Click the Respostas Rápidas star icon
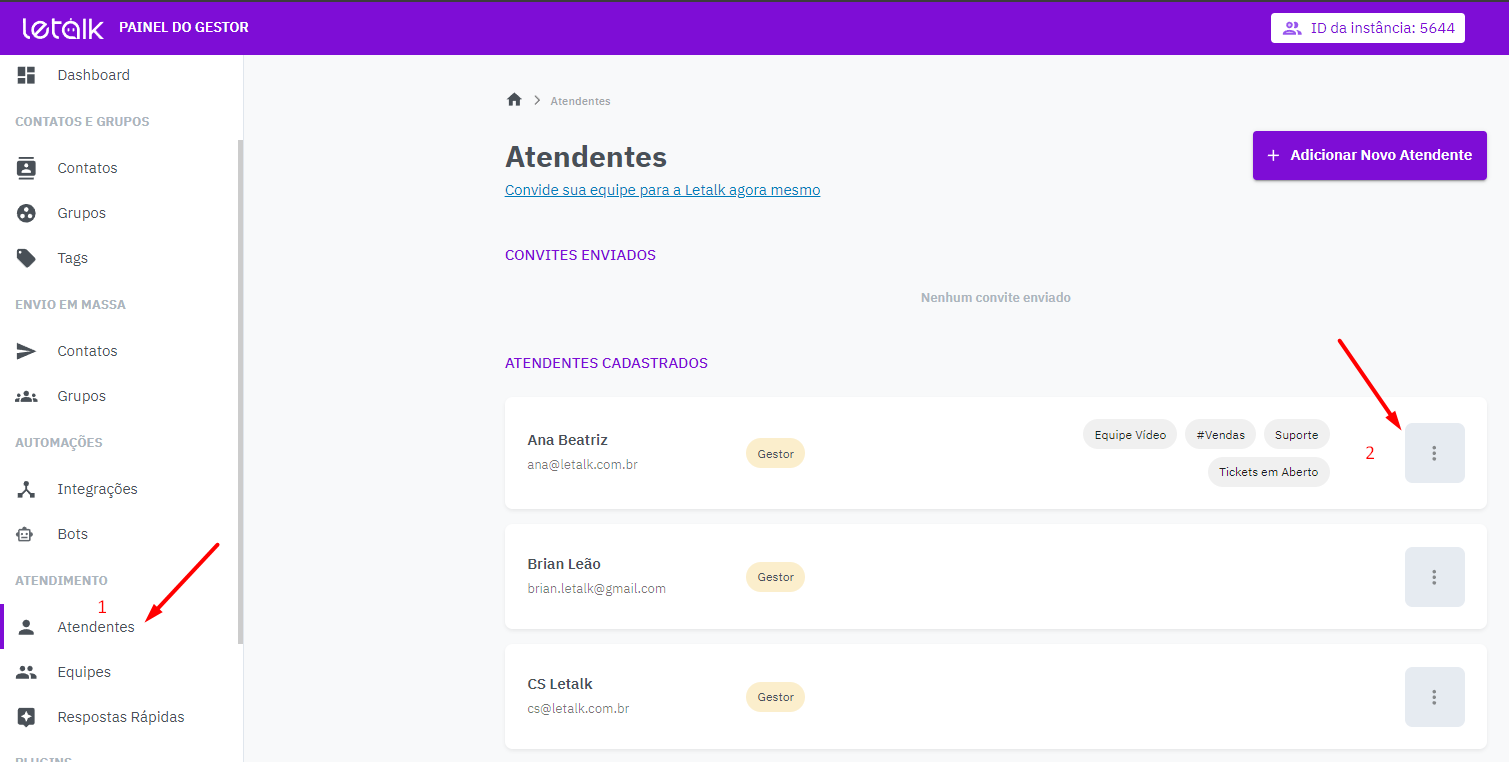Viewport: 1509px width, 762px height. pos(26,717)
